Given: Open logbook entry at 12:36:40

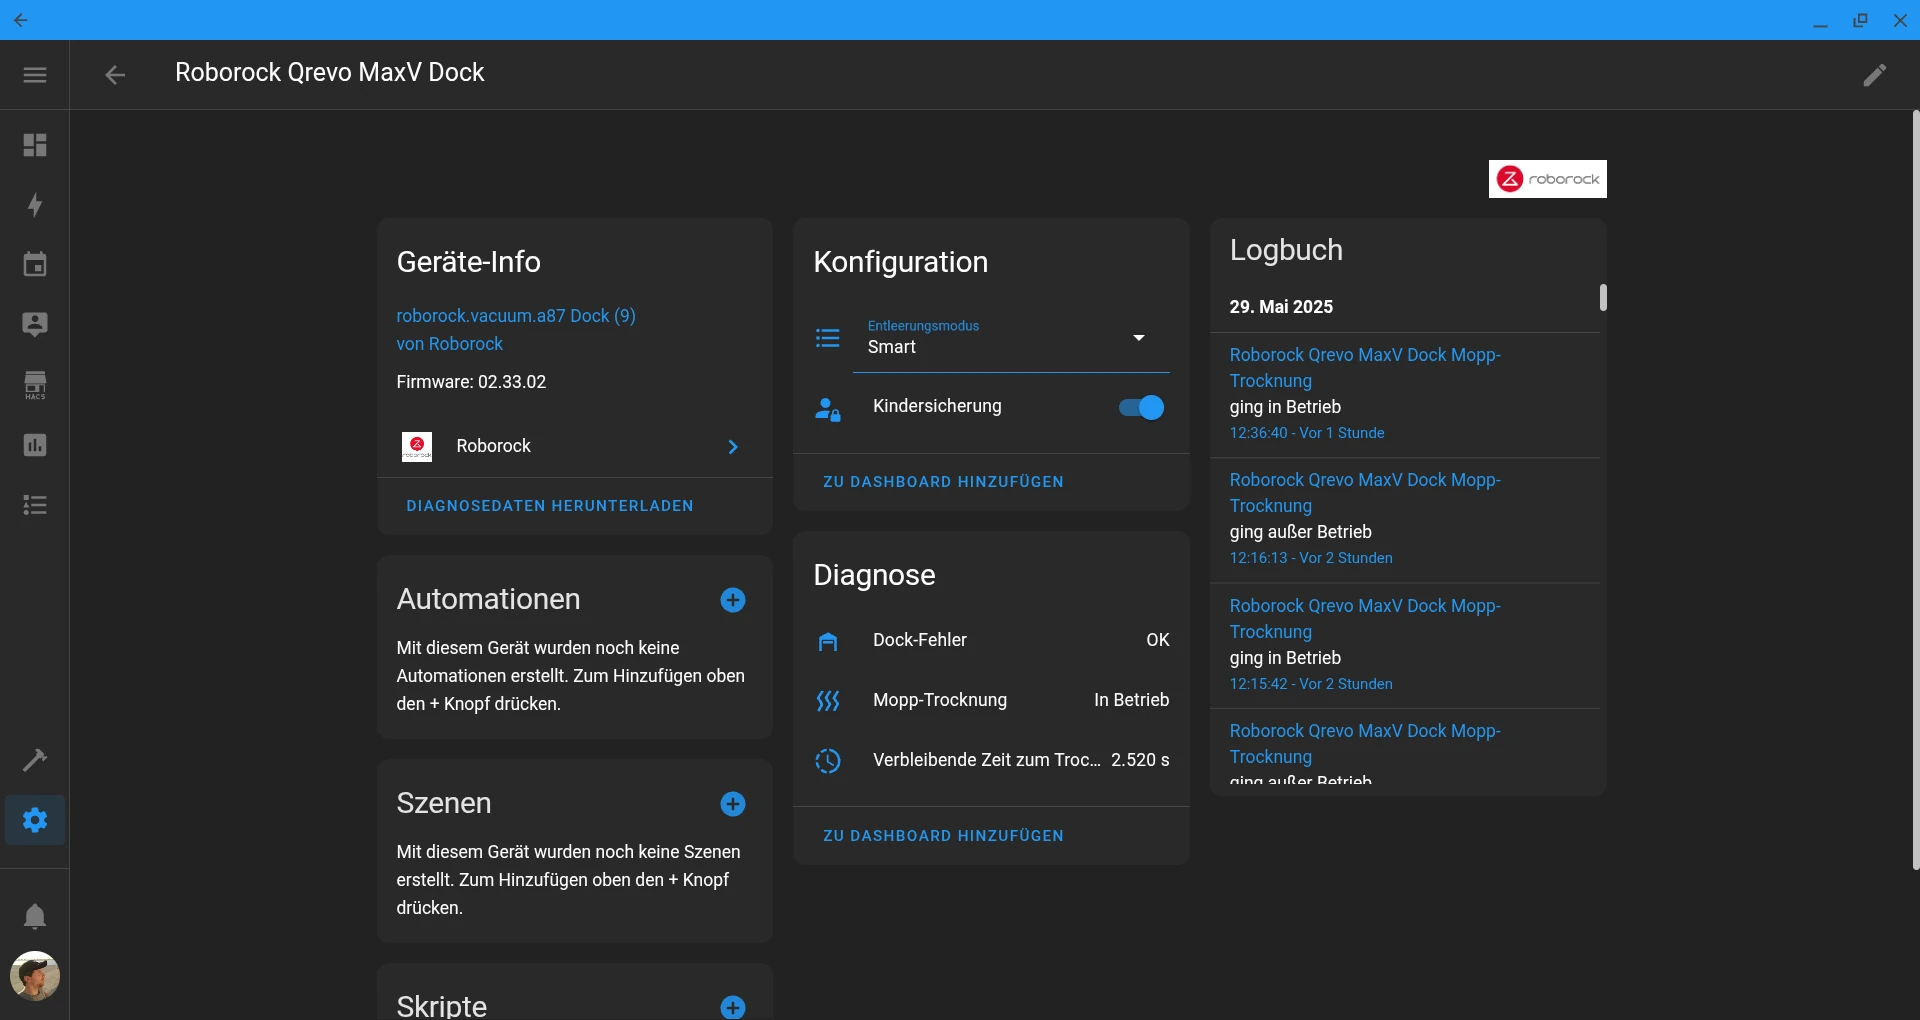Looking at the screenshot, I should 1405,395.
